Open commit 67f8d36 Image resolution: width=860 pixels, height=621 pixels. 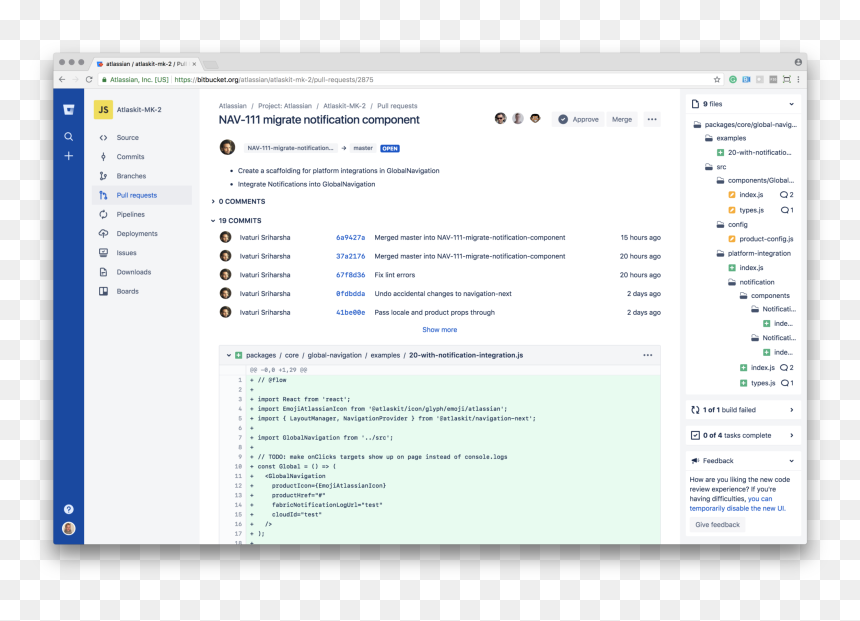[x=350, y=275]
